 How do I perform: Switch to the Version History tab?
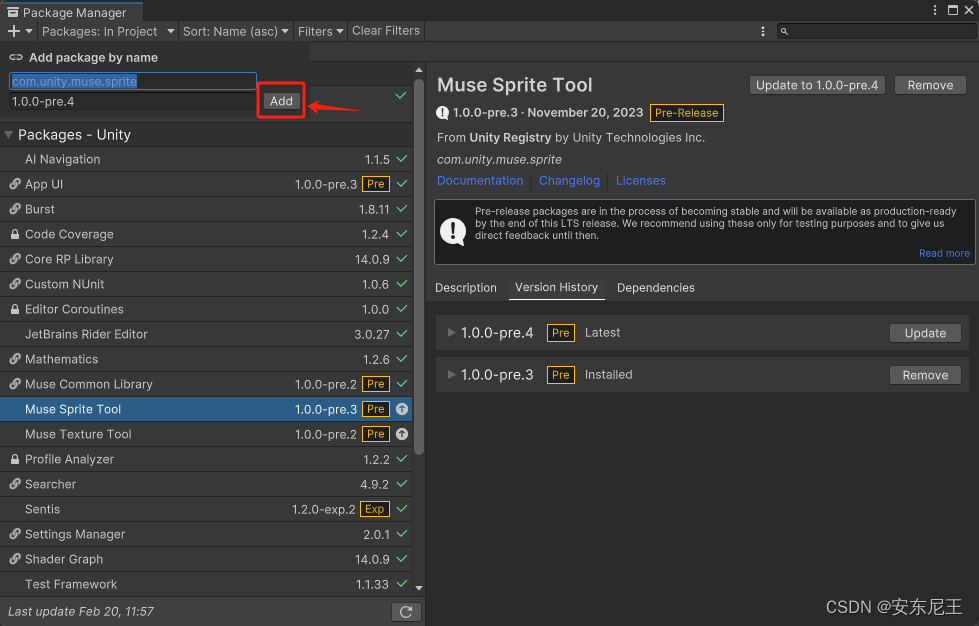pos(556,288)
